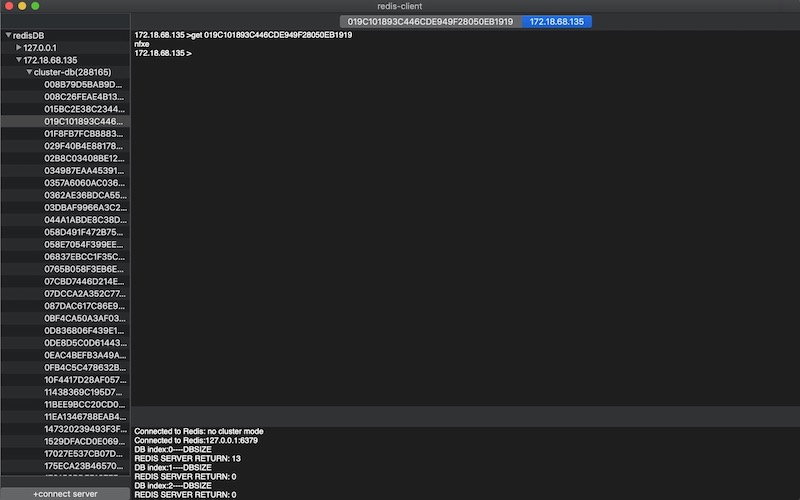Select key 008B79D5BAB9D in the tree
800x500 pixels.
[85, 84]
